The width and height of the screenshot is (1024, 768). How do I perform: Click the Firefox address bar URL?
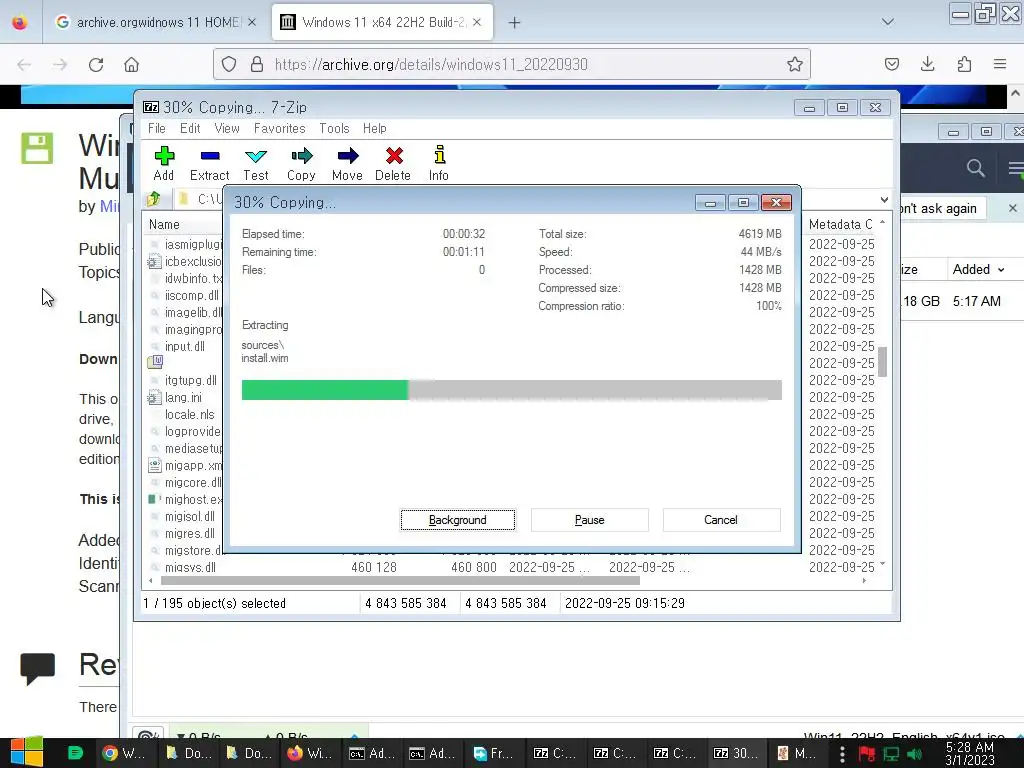pyautogui.click(x=431, y=64)
